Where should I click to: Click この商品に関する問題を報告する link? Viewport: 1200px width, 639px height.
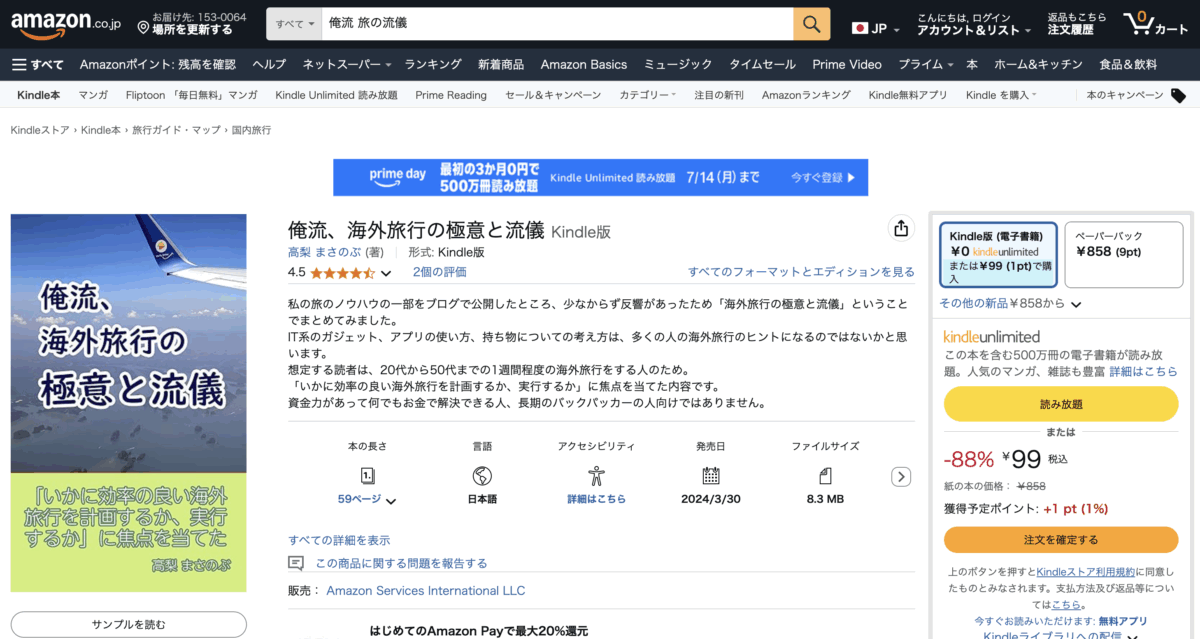point(401,563)
